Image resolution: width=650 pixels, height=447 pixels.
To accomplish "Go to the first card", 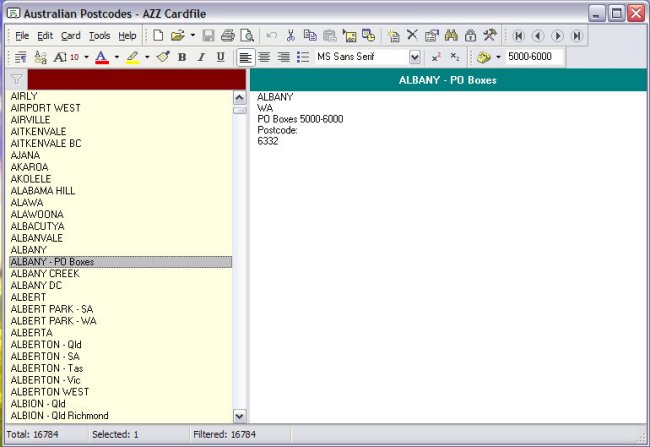I will [x=518, y=36].
